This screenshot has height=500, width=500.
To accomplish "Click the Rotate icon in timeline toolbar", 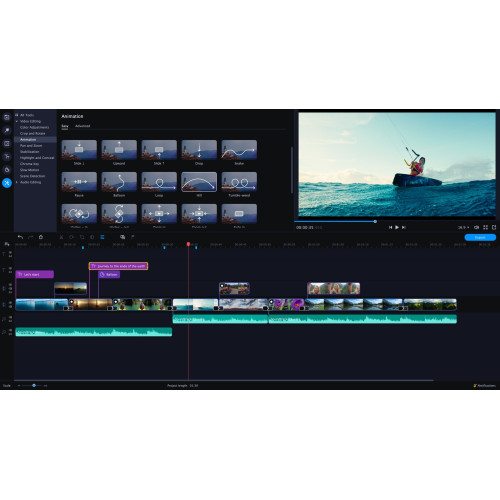I will [x=71, y=237].
